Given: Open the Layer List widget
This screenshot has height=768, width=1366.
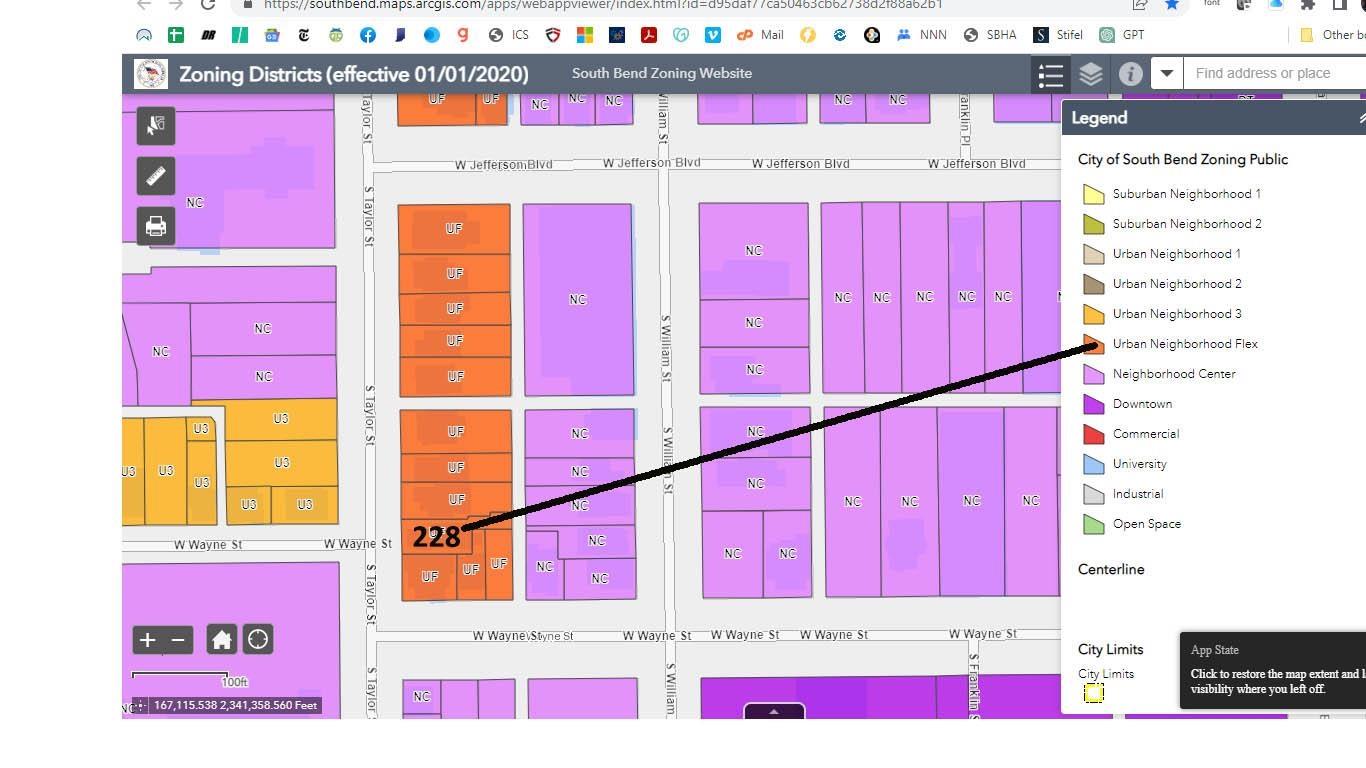Looking at the screenshot, I should (1090, 74).
